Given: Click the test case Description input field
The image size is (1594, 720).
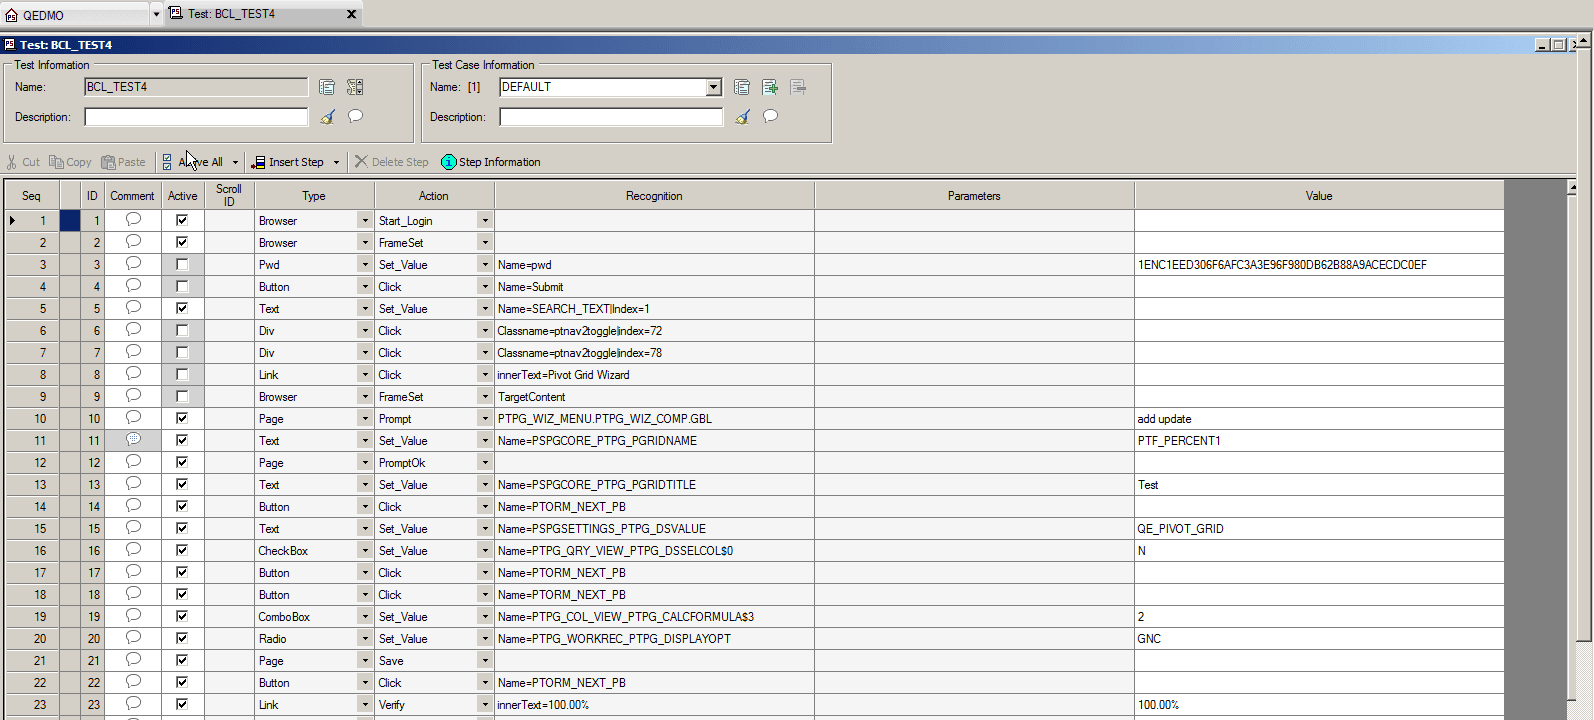Looking at the screenshot, I should (611, 117).
